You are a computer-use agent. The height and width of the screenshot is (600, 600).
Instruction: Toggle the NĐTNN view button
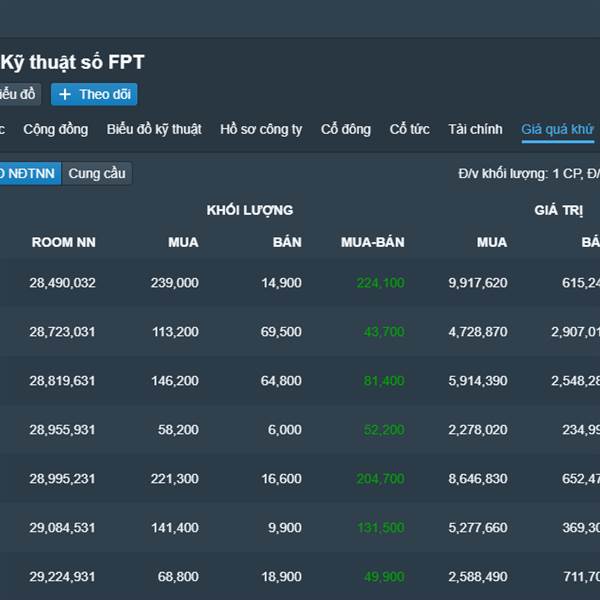pyautogui.click(x=29, y=174)
